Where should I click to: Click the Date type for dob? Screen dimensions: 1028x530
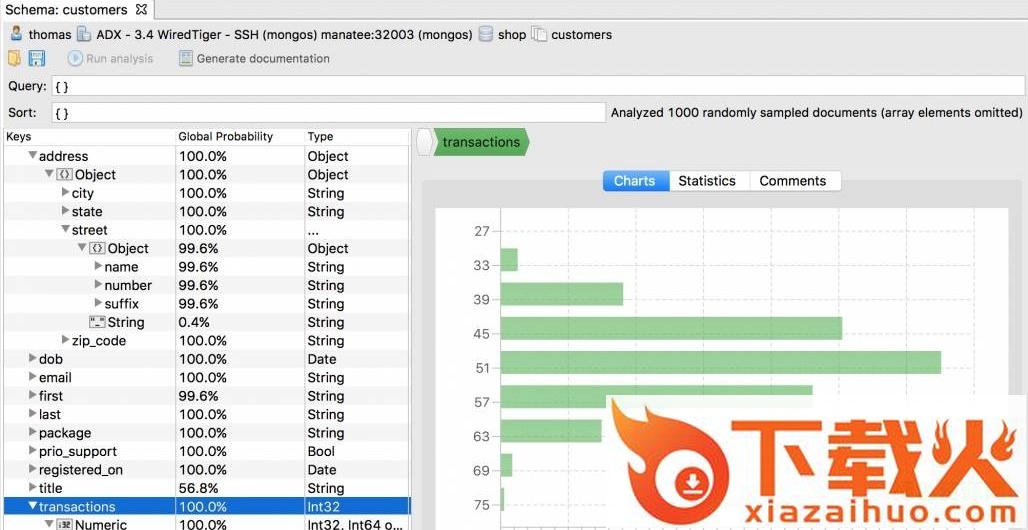pos(322,359)
